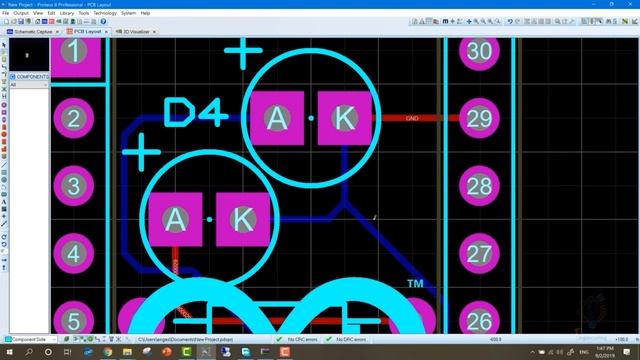The height and width of the screenshot is (360, 640).
Task: Click the red GND track label
Action: point(412,118)
